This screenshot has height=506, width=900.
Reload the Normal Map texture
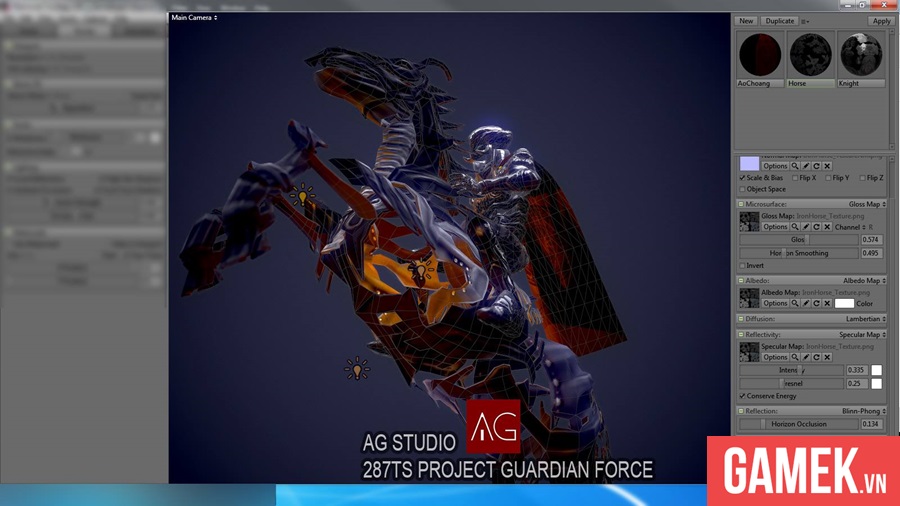(x=816, y=166)
